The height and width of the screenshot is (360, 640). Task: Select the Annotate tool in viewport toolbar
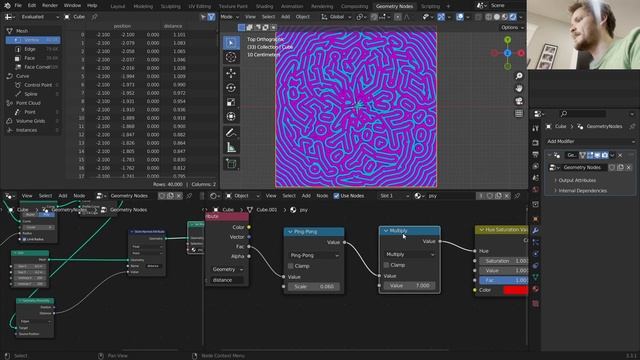(231, 133)
